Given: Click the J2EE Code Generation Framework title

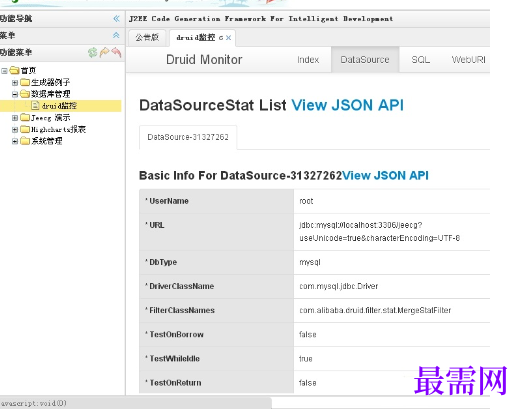Looking at the screenshot, I should pos(261,19).
